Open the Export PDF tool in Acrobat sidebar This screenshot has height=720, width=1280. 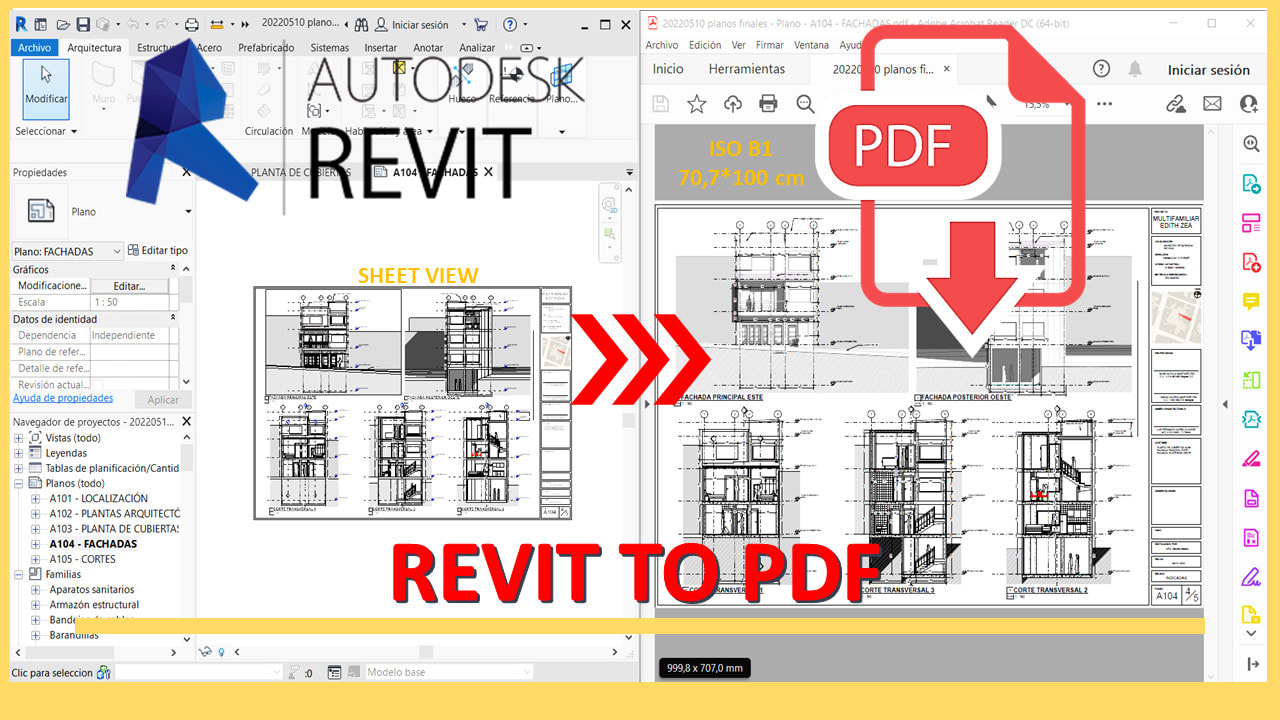click(x=1251, y=183)
